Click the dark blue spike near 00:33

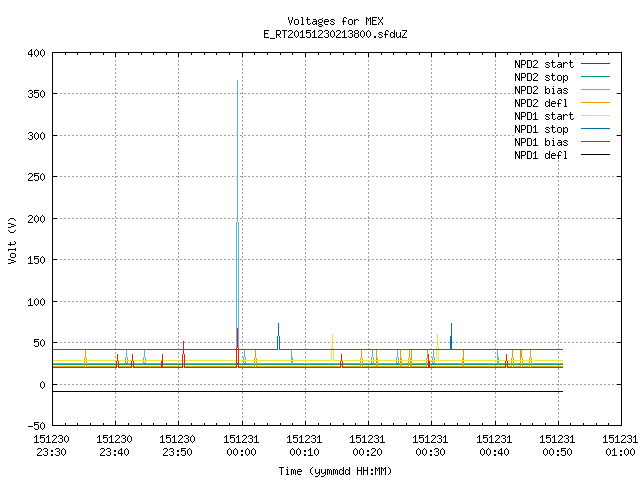(451, 336)
